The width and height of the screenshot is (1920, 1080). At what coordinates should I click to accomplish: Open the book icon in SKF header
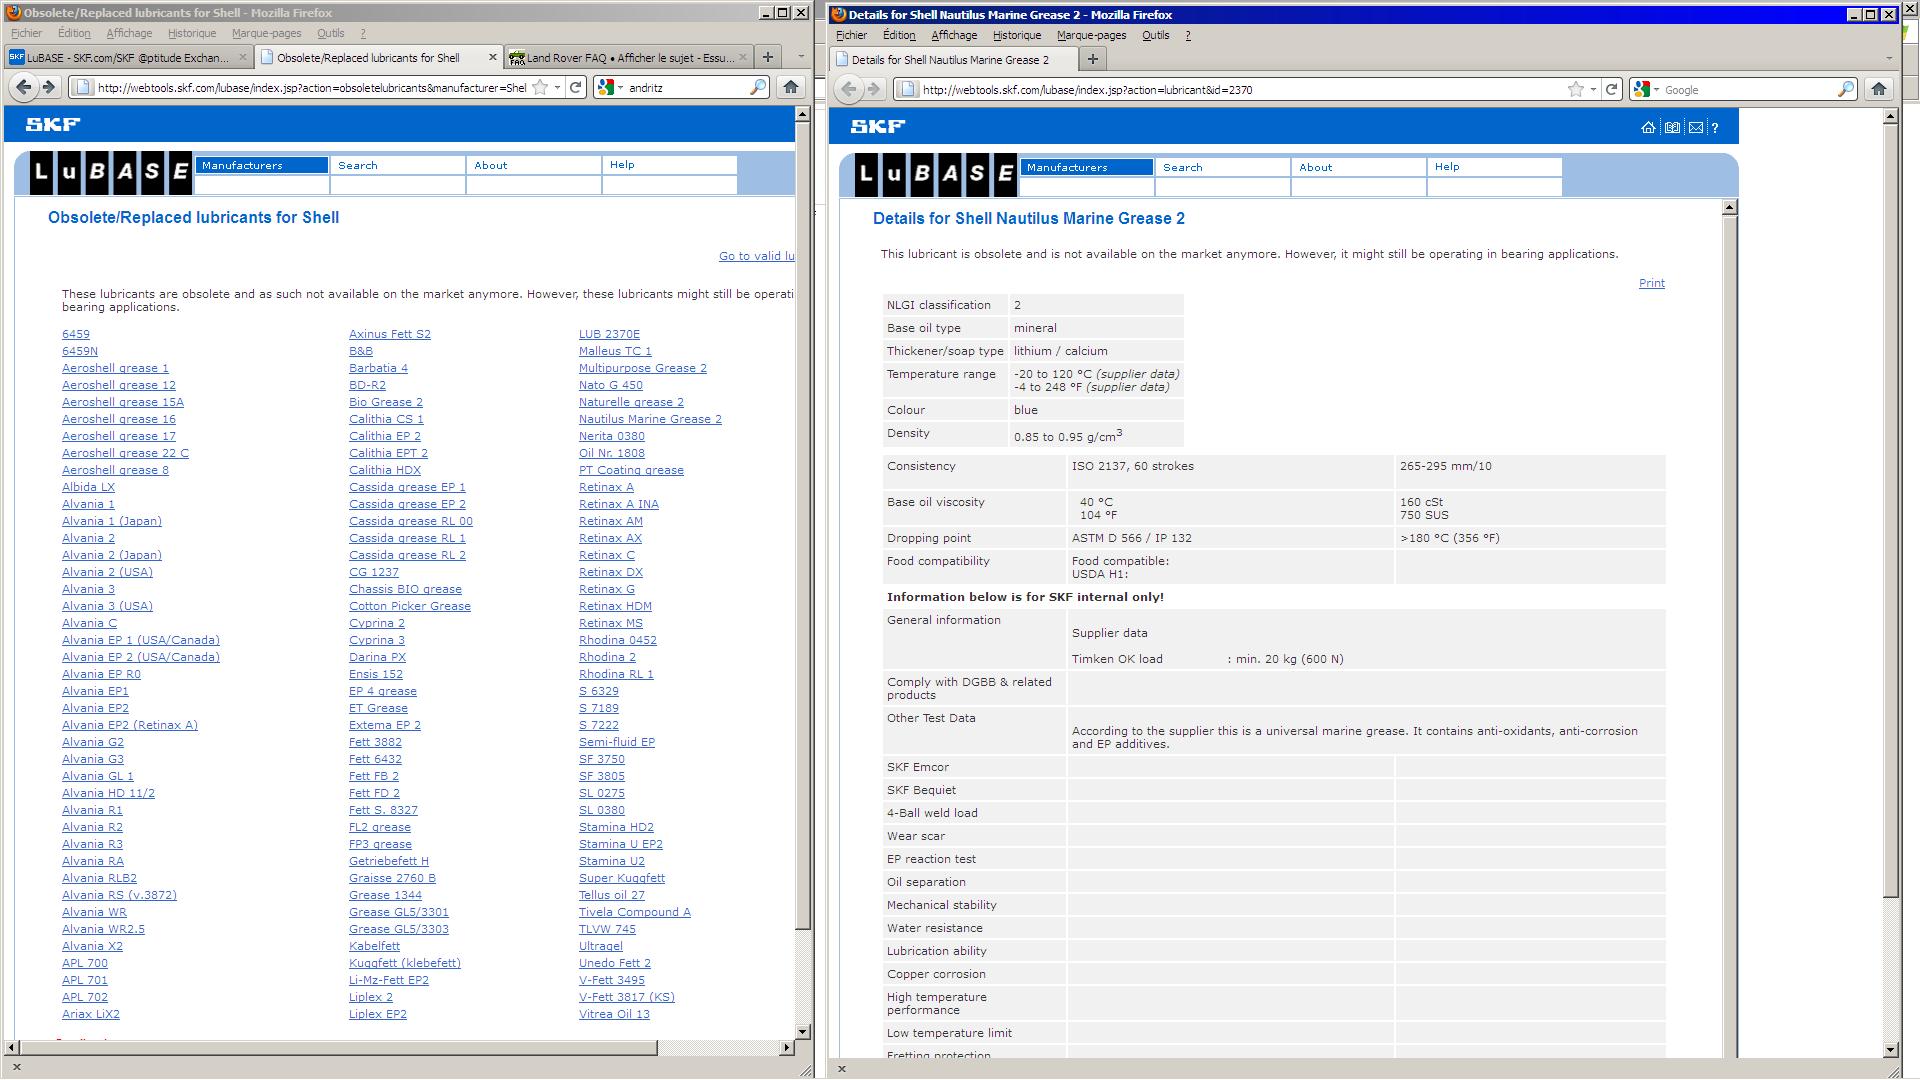(x=1672, y=128)
